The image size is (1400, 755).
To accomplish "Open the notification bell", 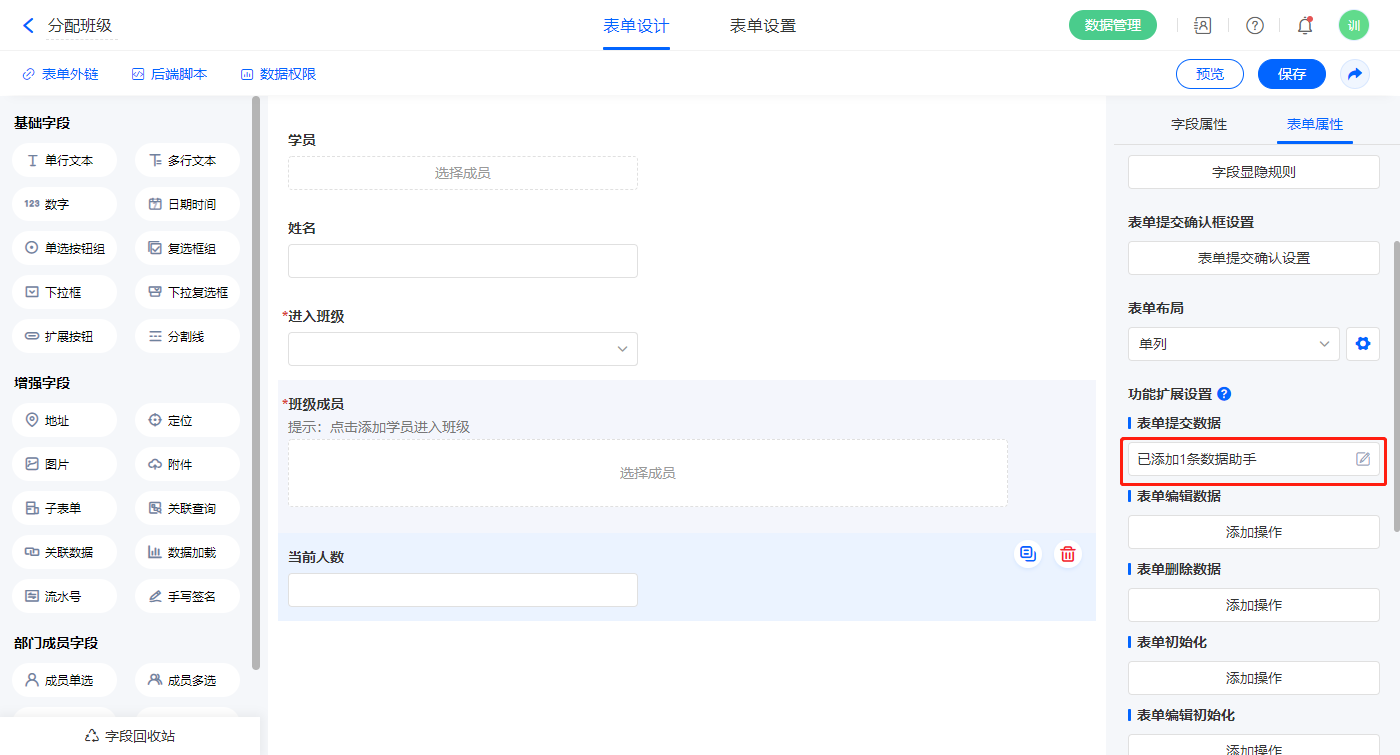I will [1304, 26].
